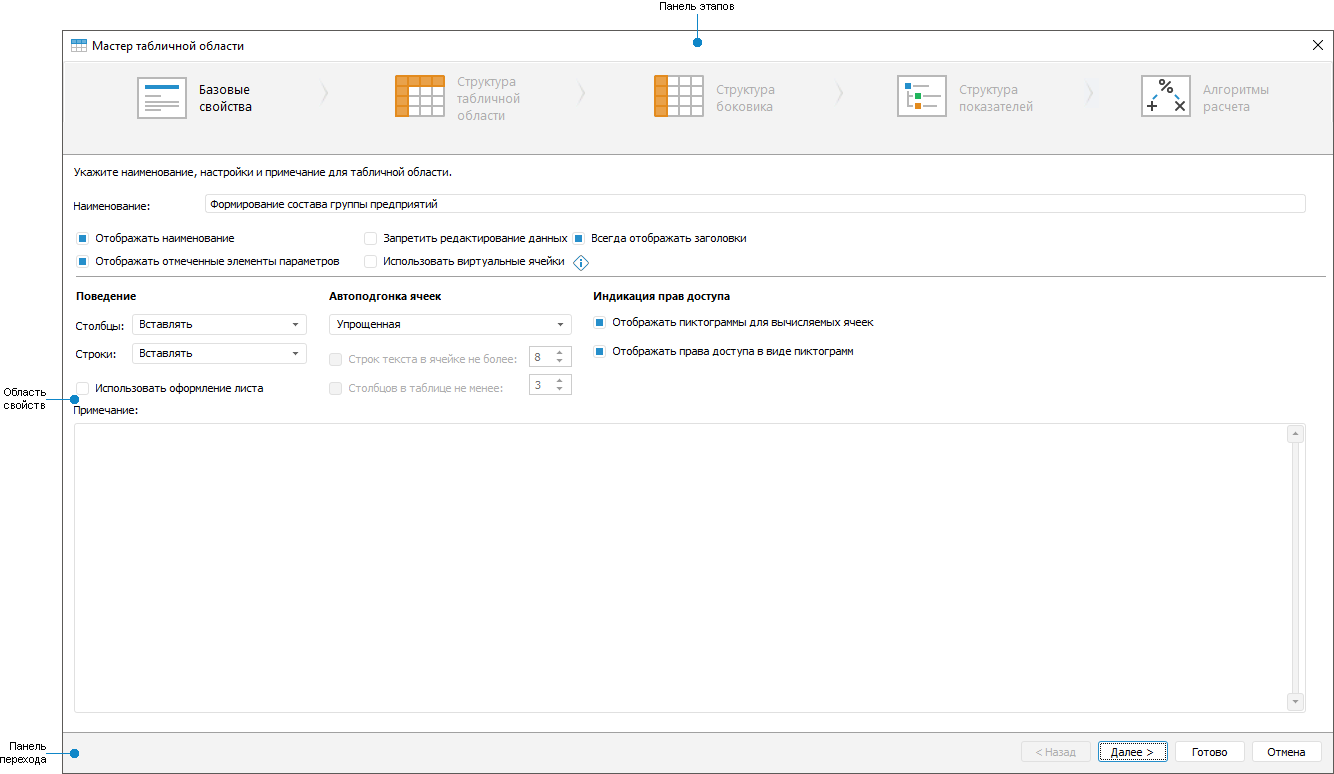Click the Базовые свойства step icon
1334x774 pixels.
tap(162, 98)
